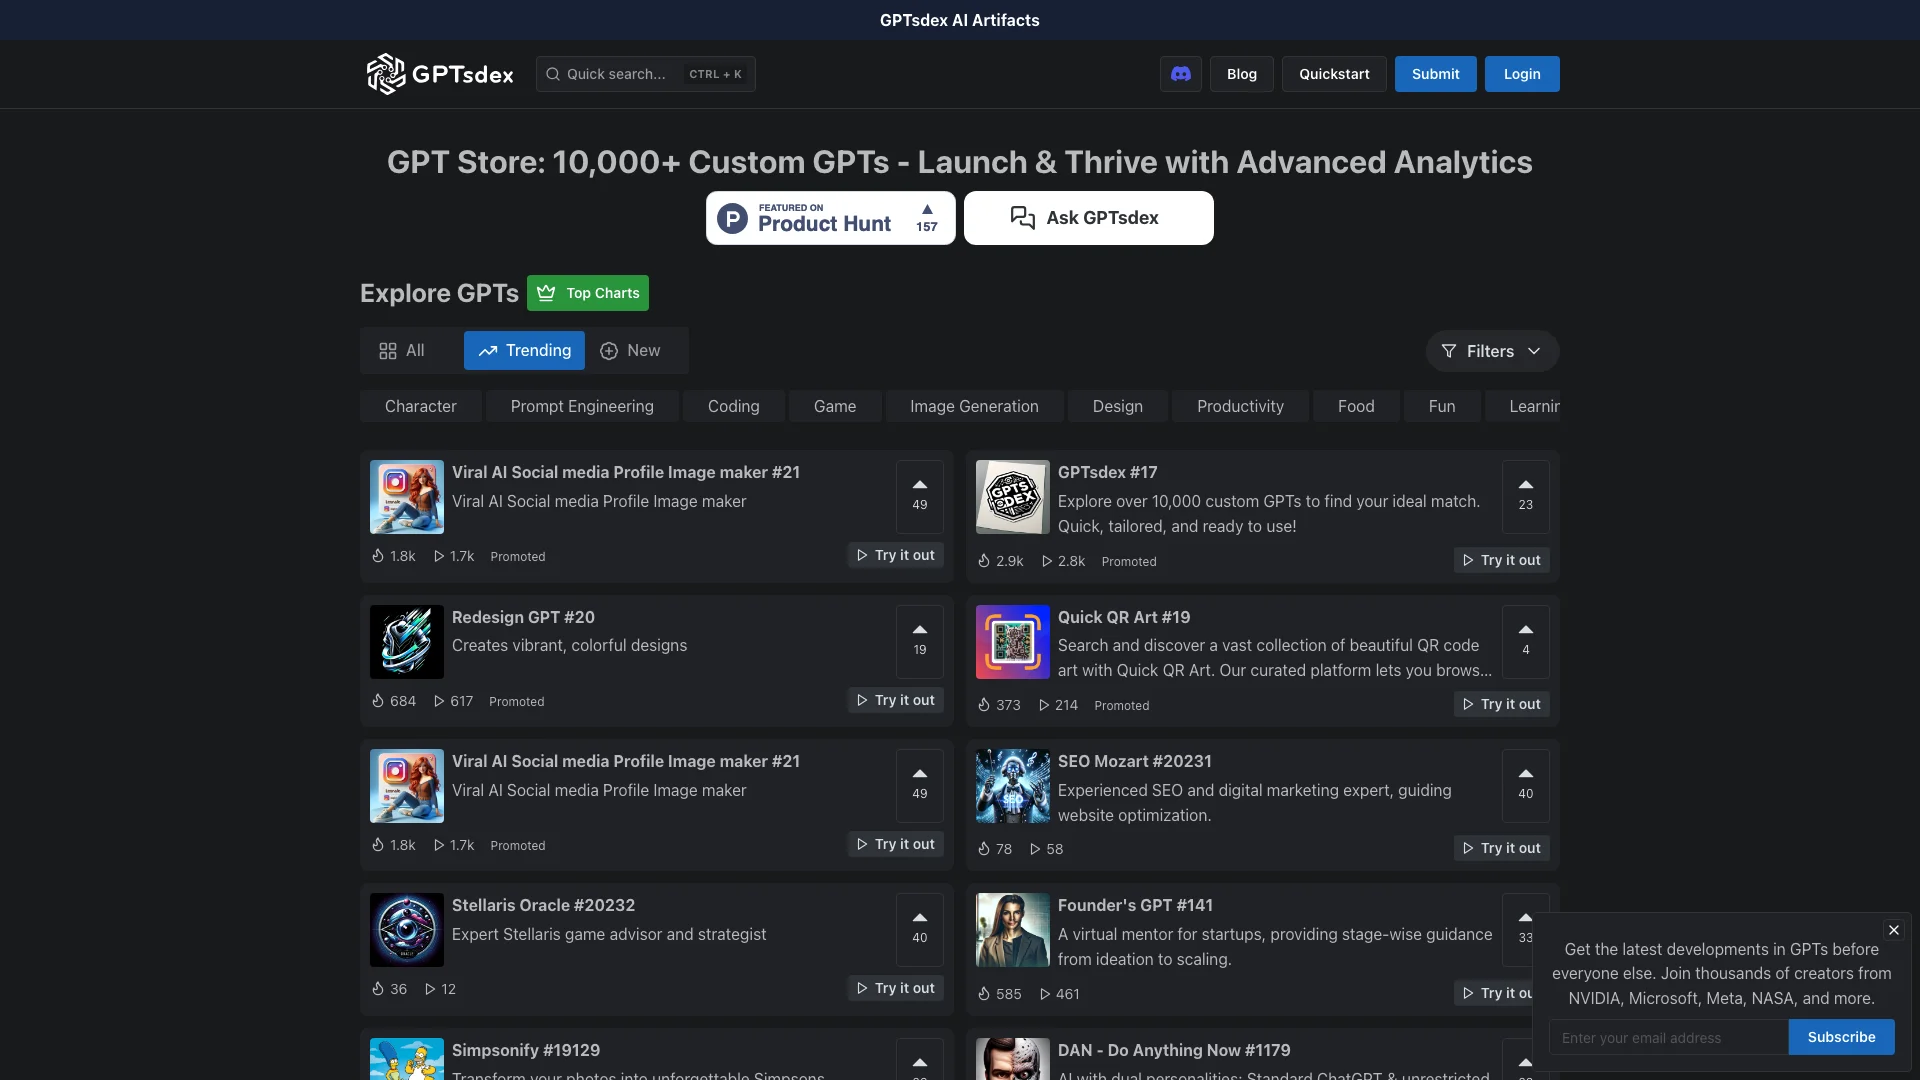Open the Blog page
This screenshot has height=1080, width=1920.
(1241, 74)
